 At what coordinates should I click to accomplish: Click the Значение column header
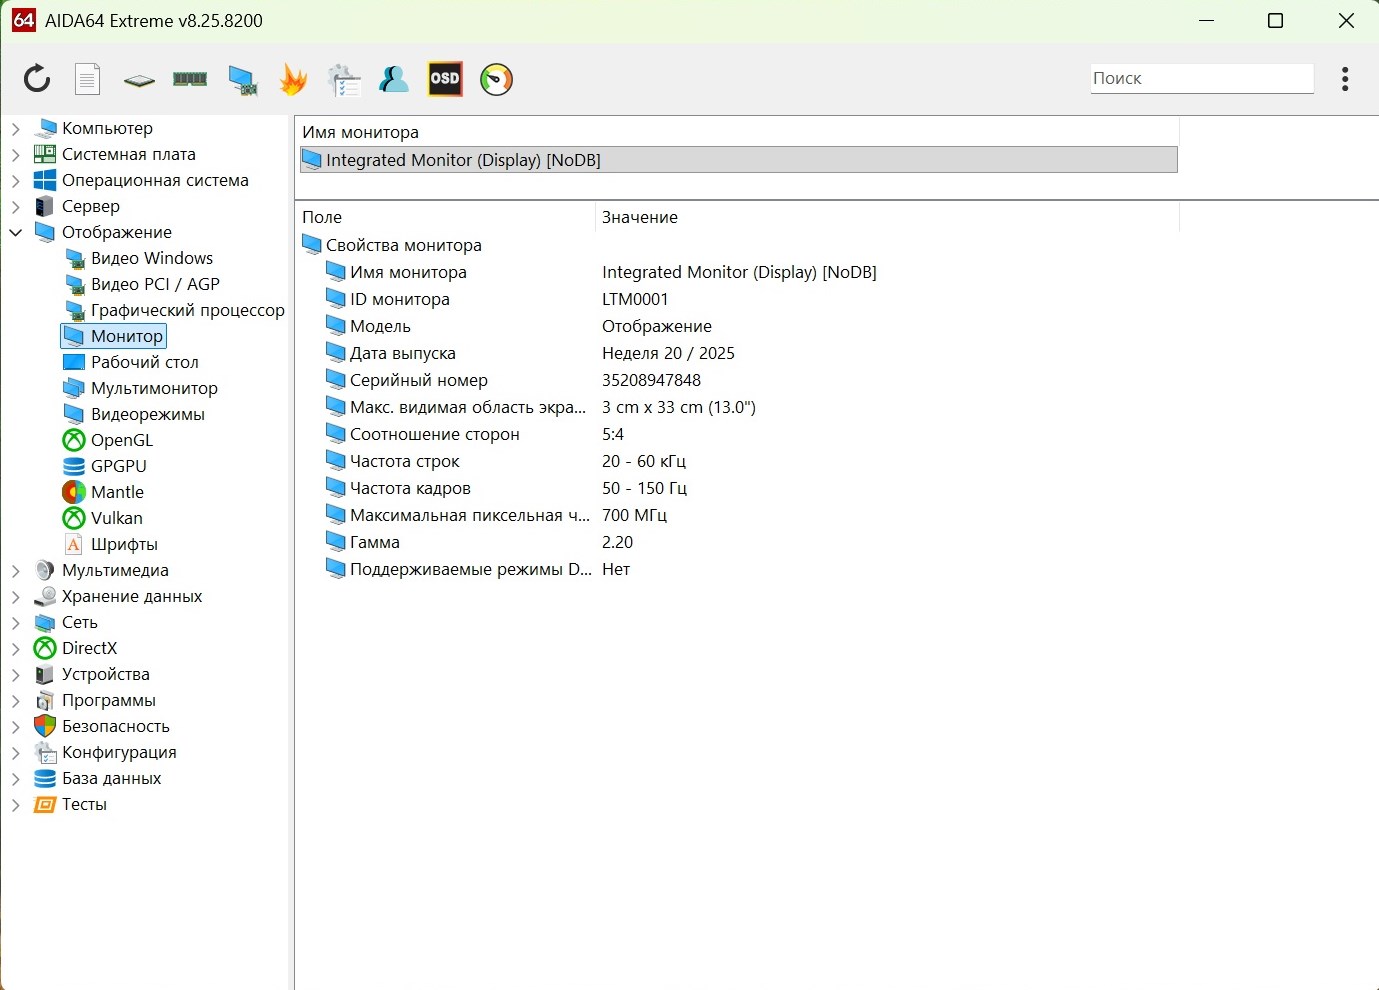point(640,217)
